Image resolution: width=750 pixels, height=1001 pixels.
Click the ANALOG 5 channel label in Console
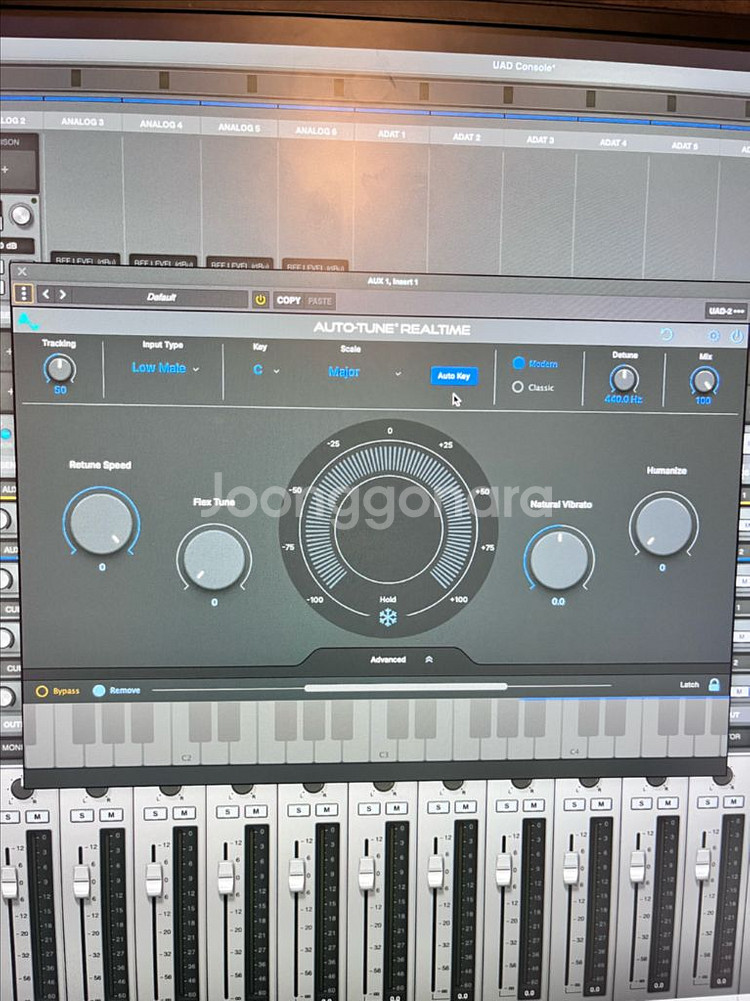[x=239, y=128]
